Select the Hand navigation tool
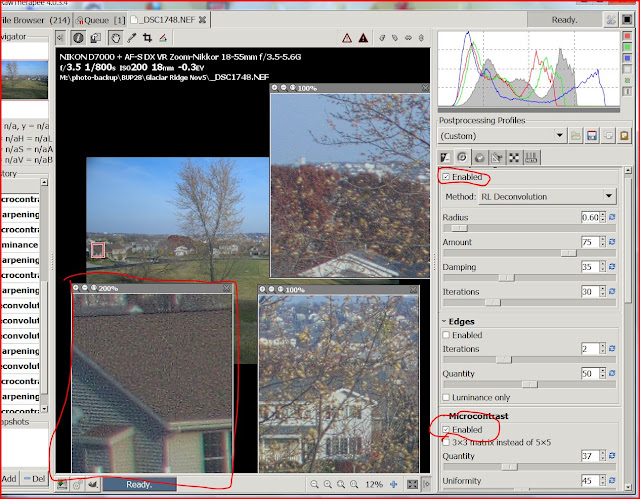This screenshot has height=499, width=640. pyautogui.click(x=116, y=38)
